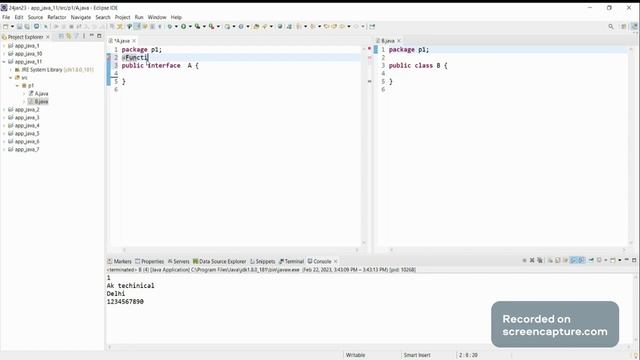This screenshot has width=640, height=360.
Task: Click the Open Type toolbar icon
Action: (x=256, y=27)
